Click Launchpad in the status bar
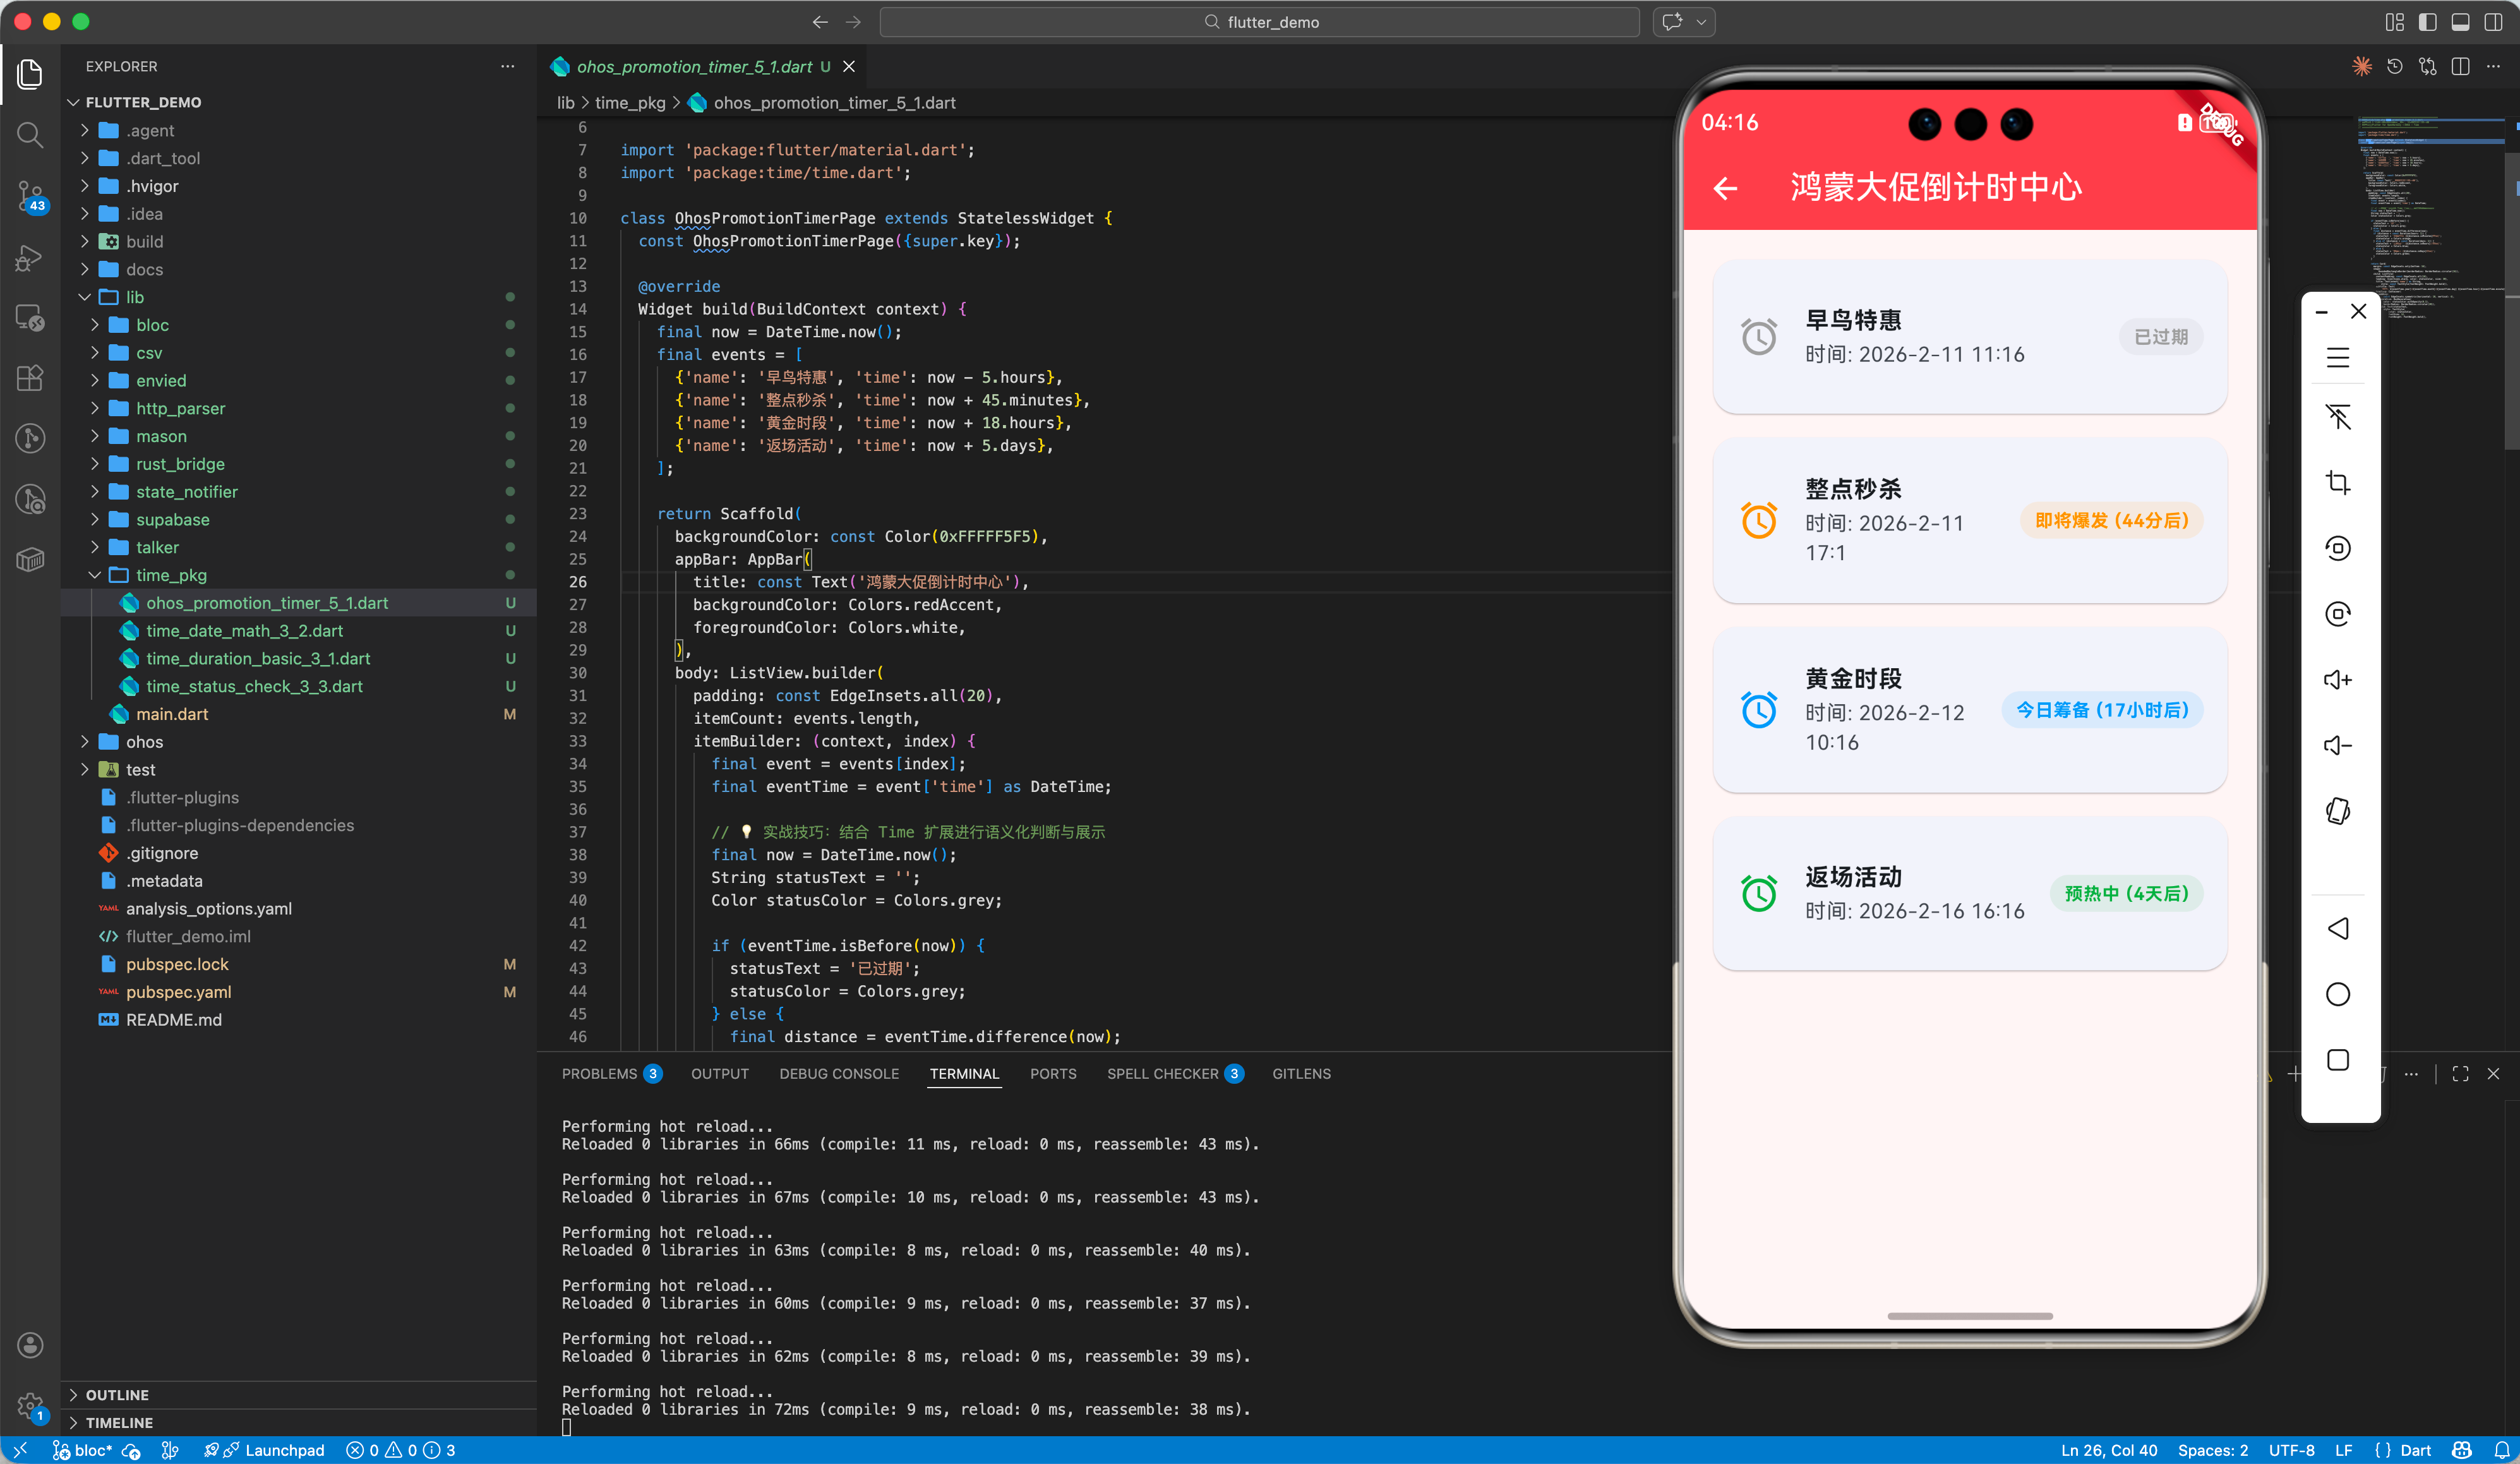 284,1450
